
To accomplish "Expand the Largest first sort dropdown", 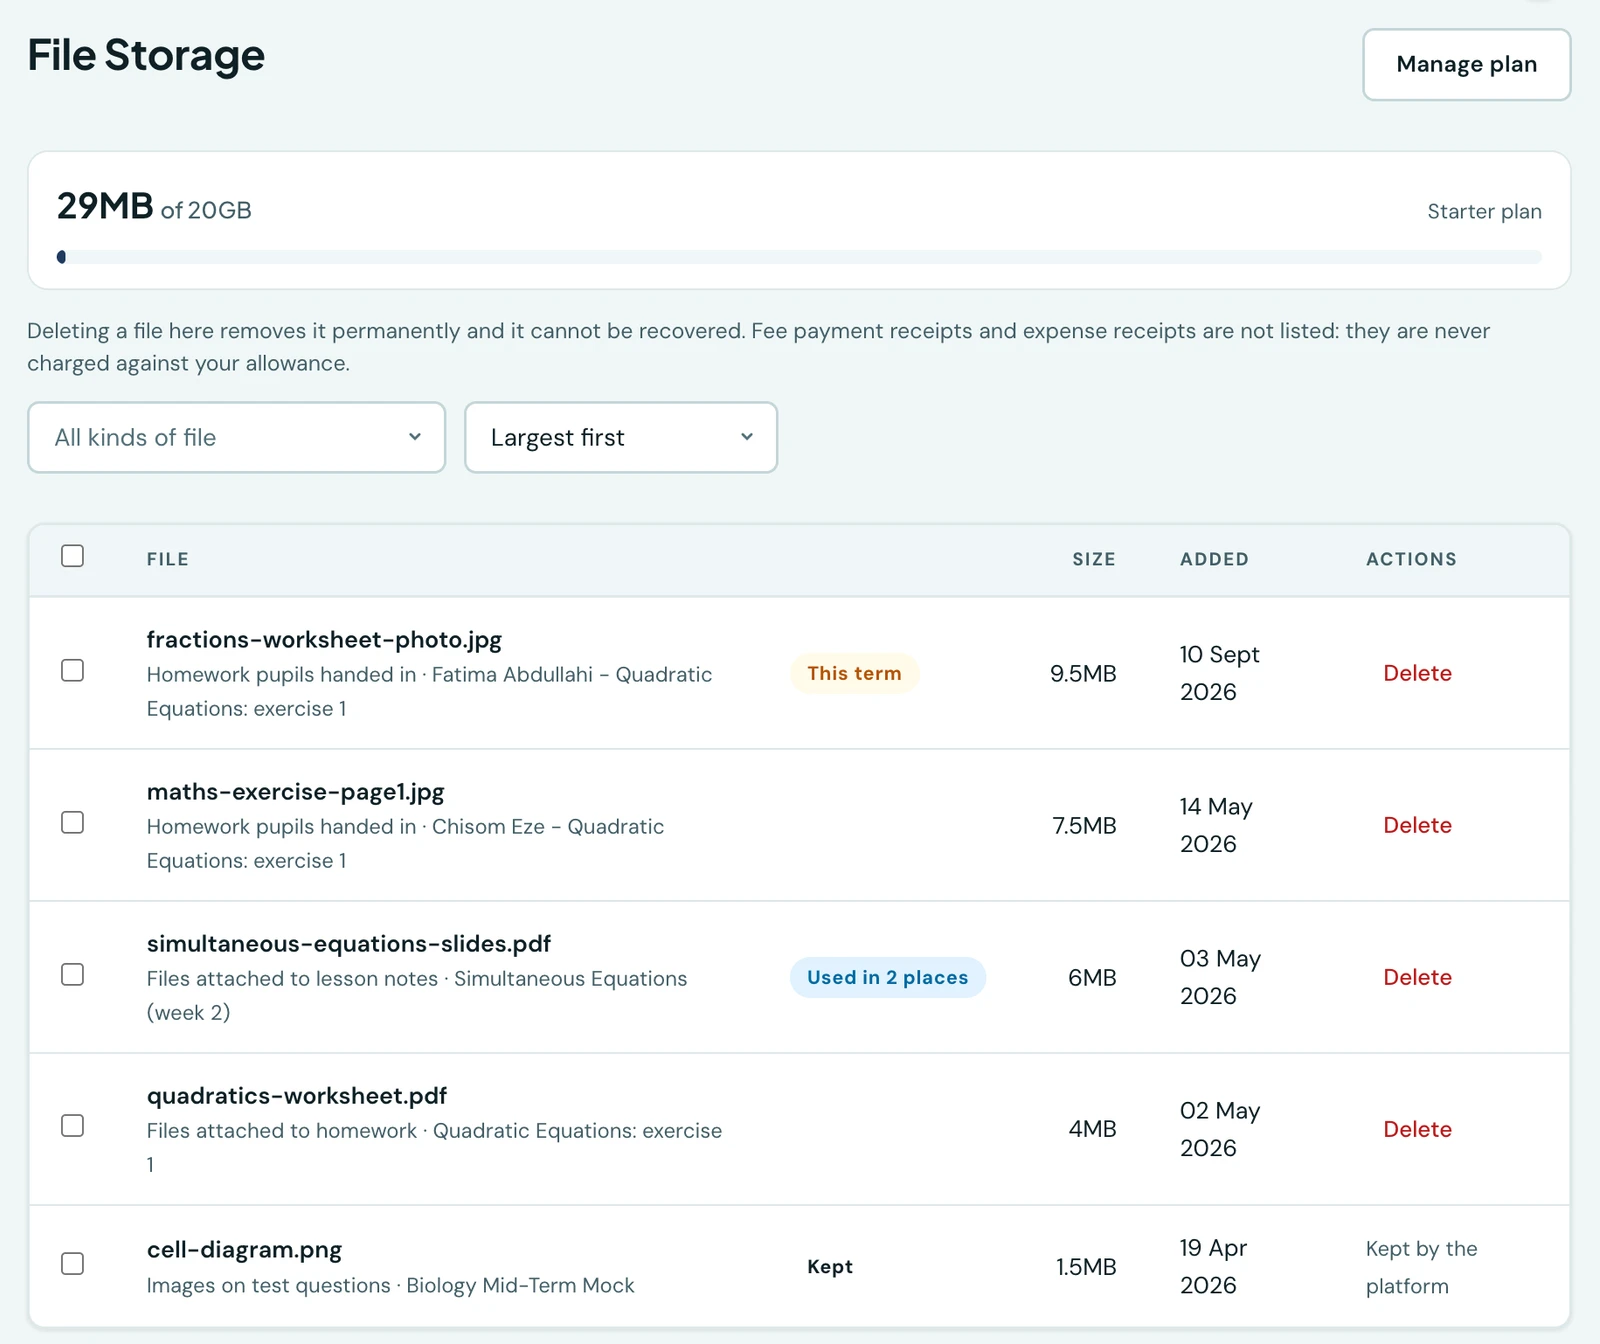I will point(621,437).
